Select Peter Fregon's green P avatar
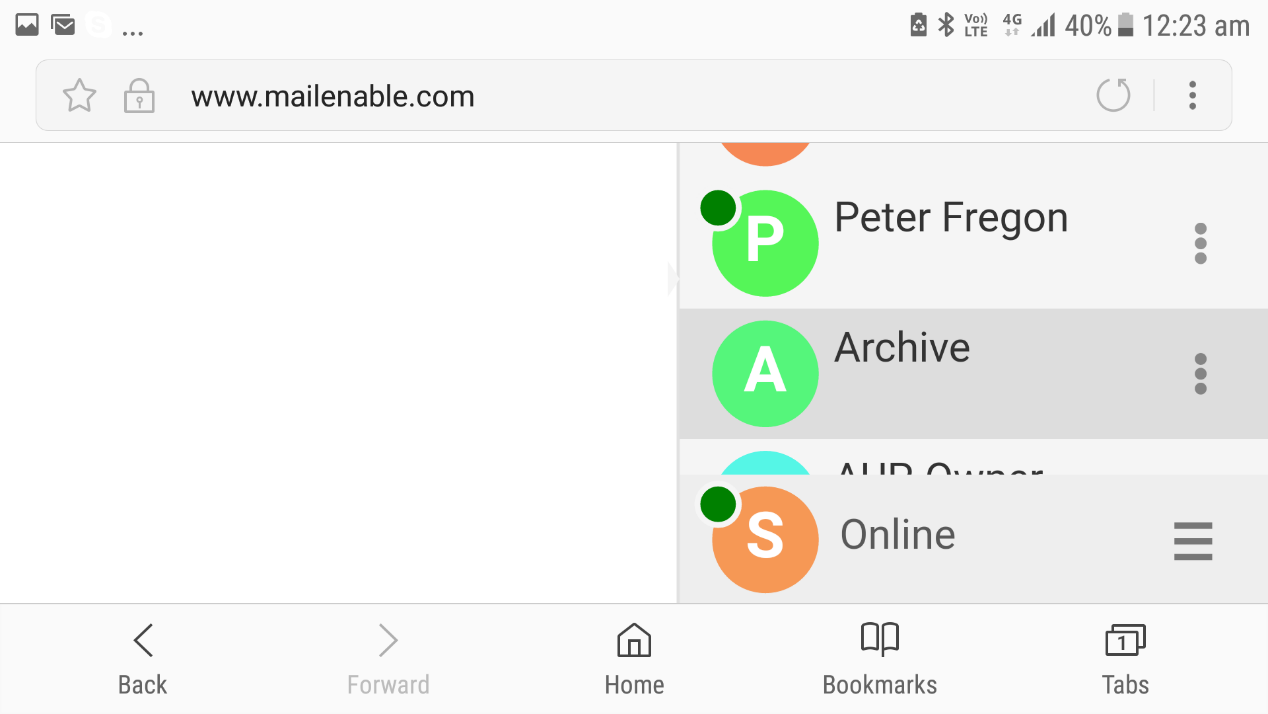The height and width of the screenshot is (714, 1268). (x=765, y=243)
